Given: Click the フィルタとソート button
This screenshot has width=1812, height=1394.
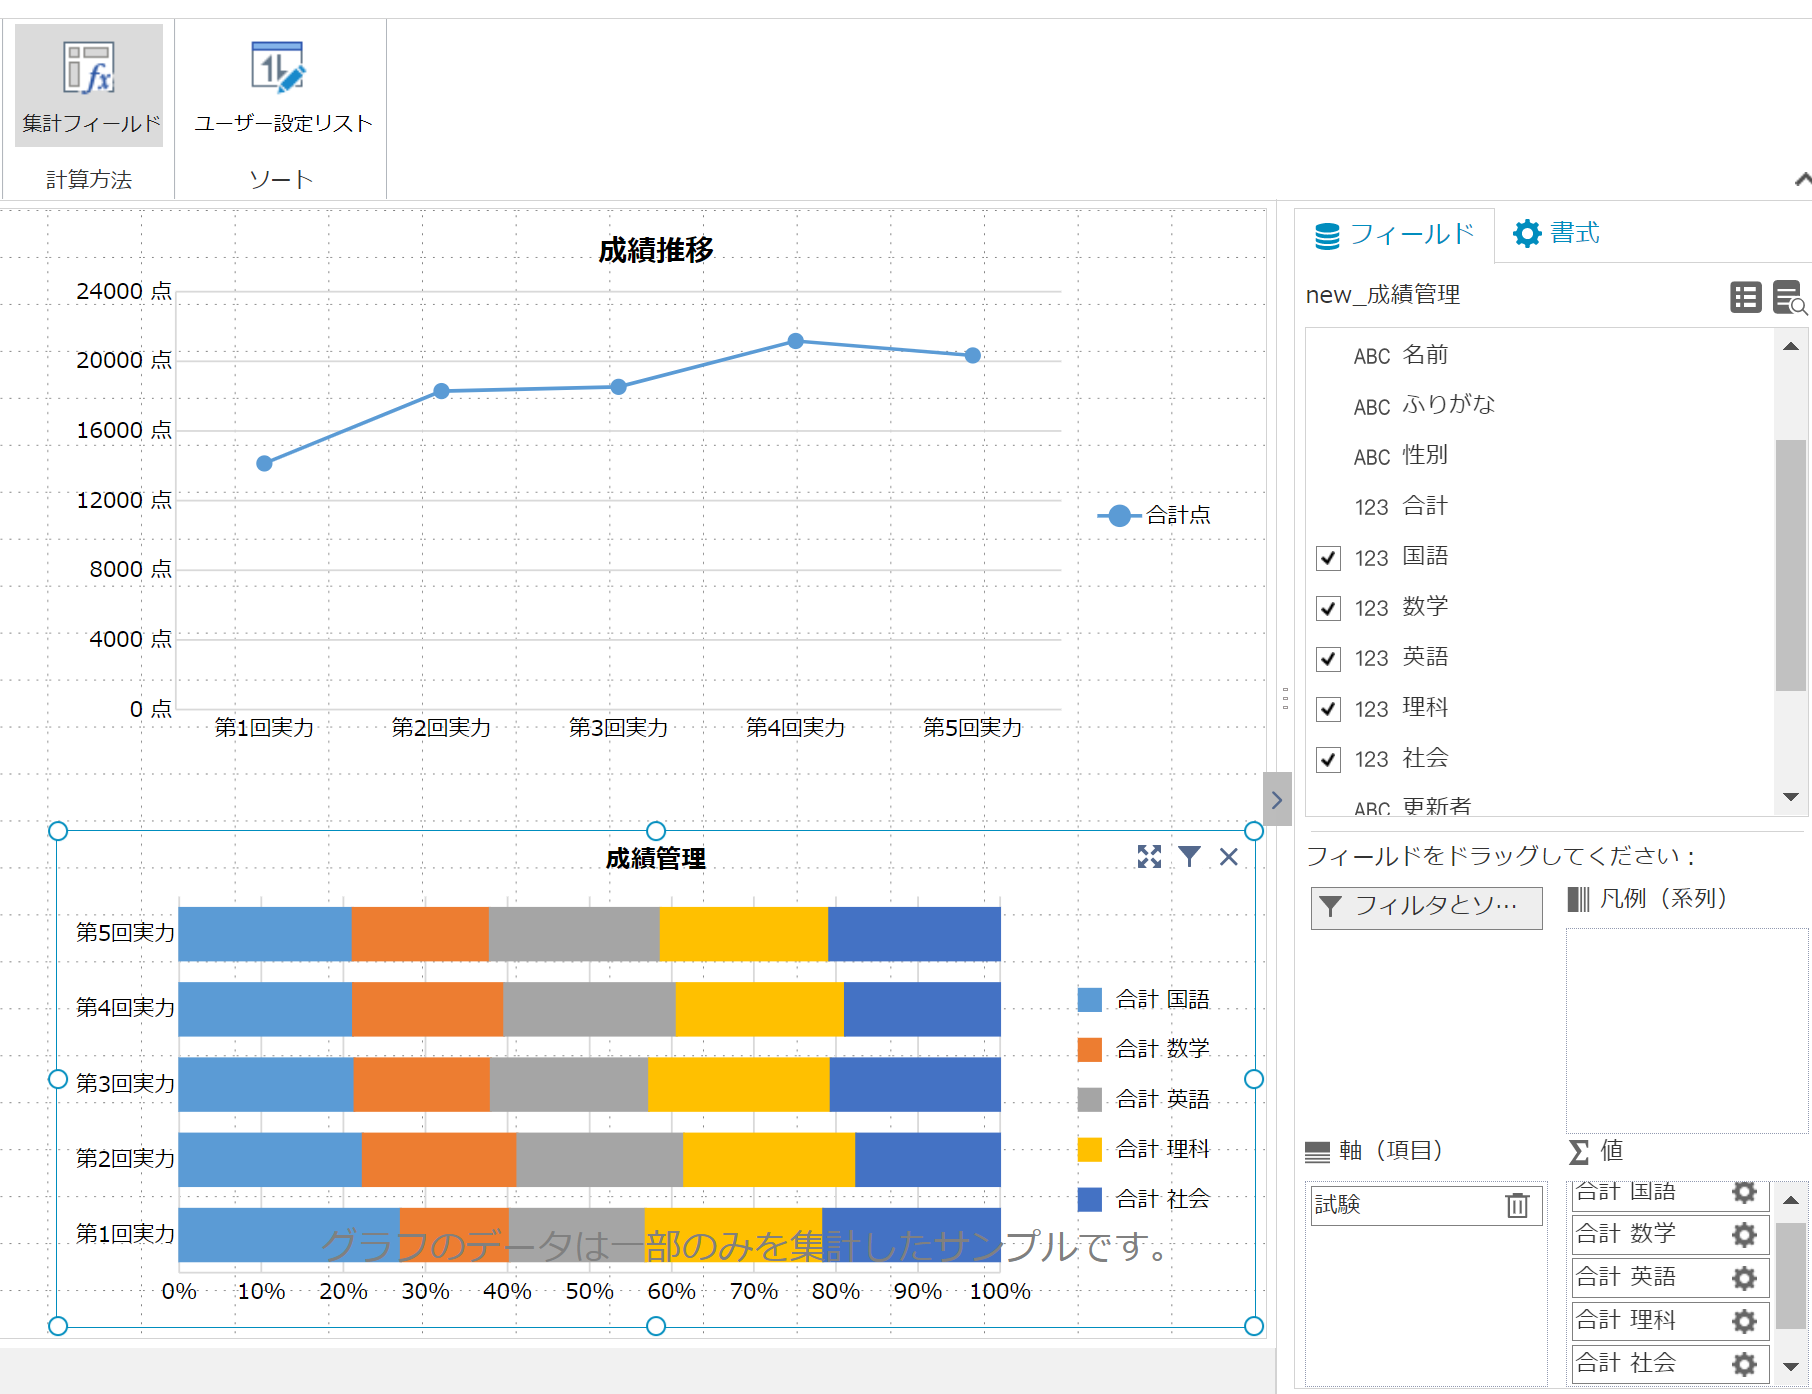Looking at the screenshot, I should [1426, 906].
